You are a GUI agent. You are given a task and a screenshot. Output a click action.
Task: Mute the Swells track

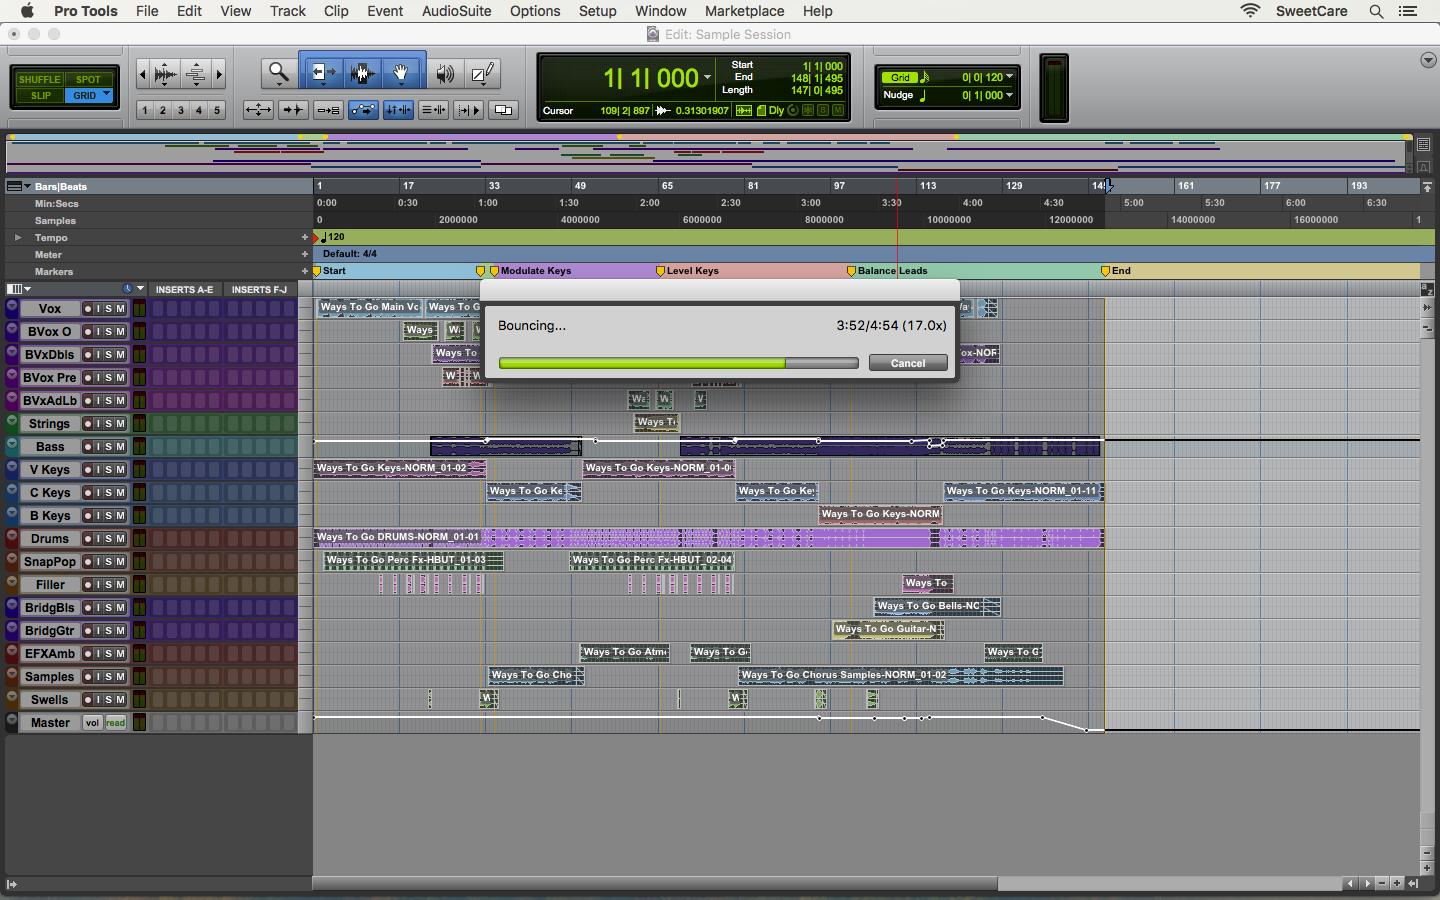click(x=120, y=700)
